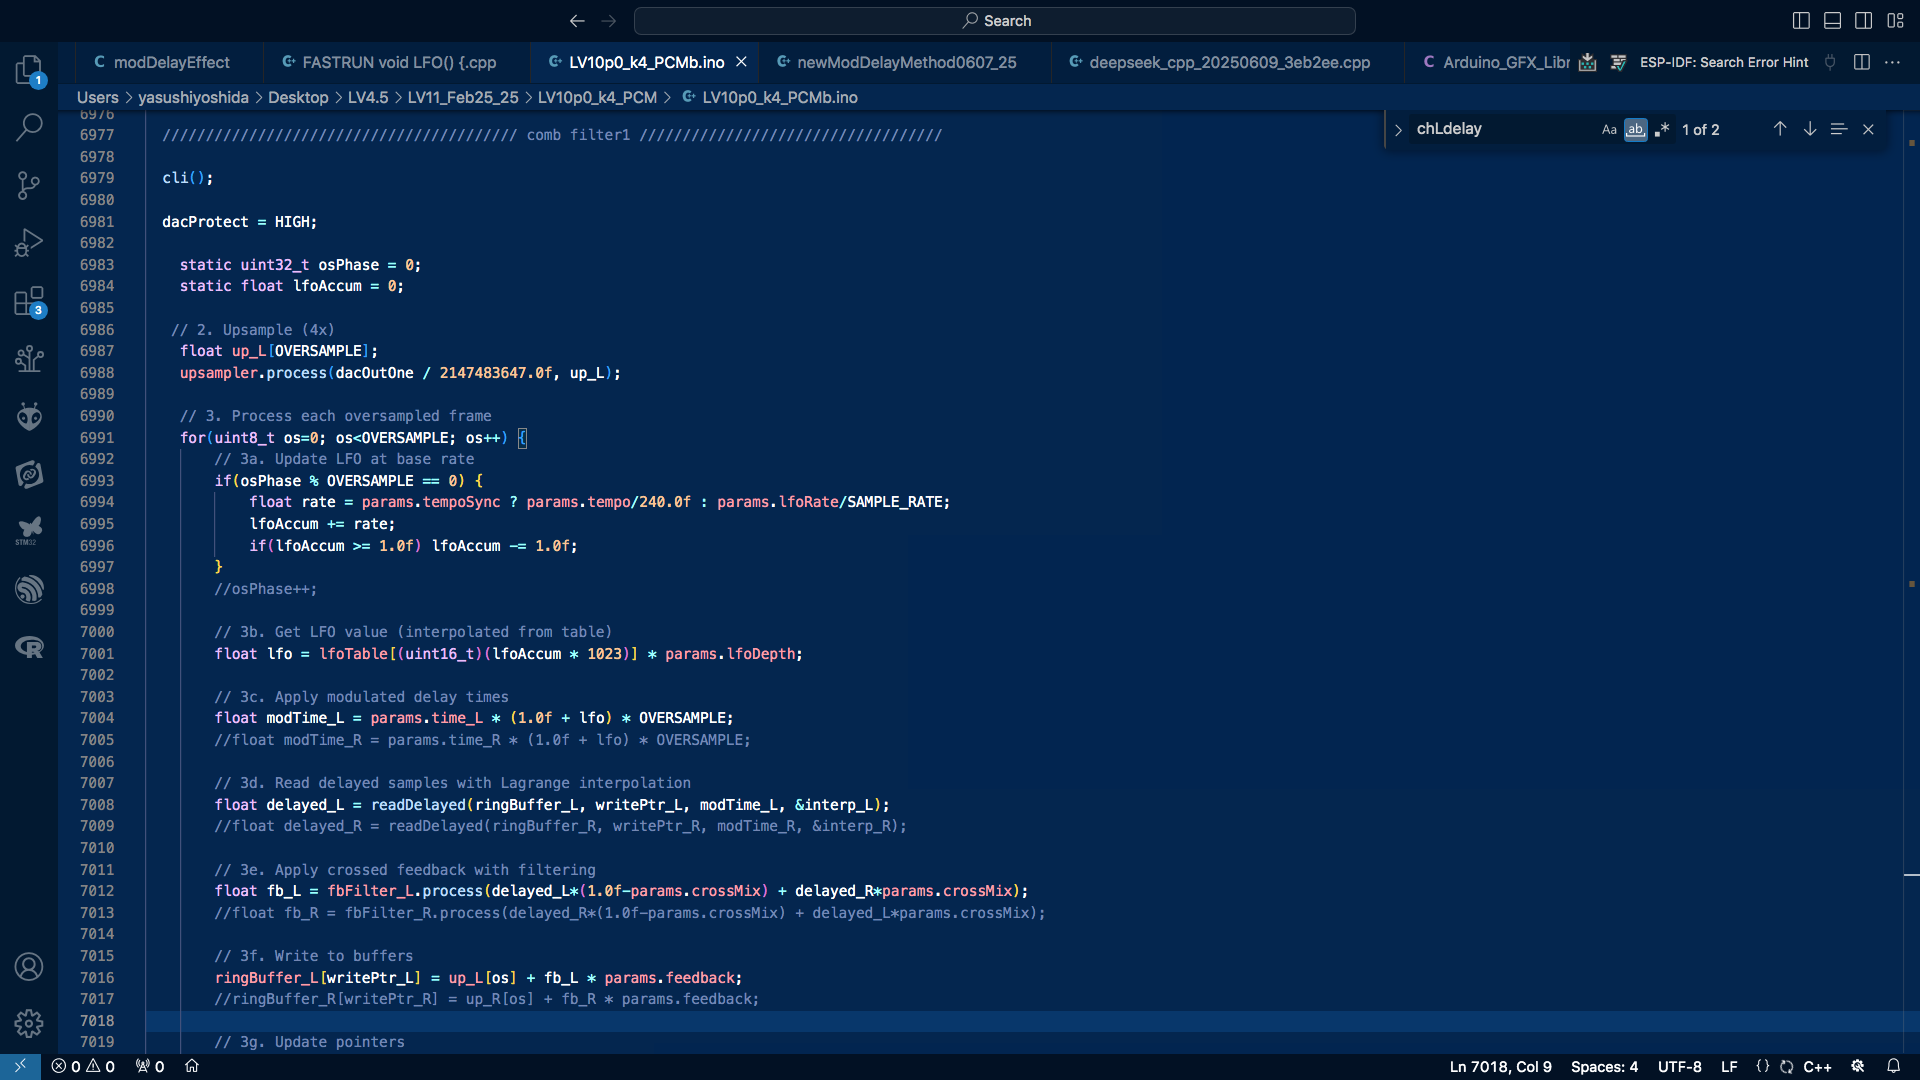Switch to the modDelayEffect tab
The height and width of the screenshot is (1080, 1920).
pos(171,62)
